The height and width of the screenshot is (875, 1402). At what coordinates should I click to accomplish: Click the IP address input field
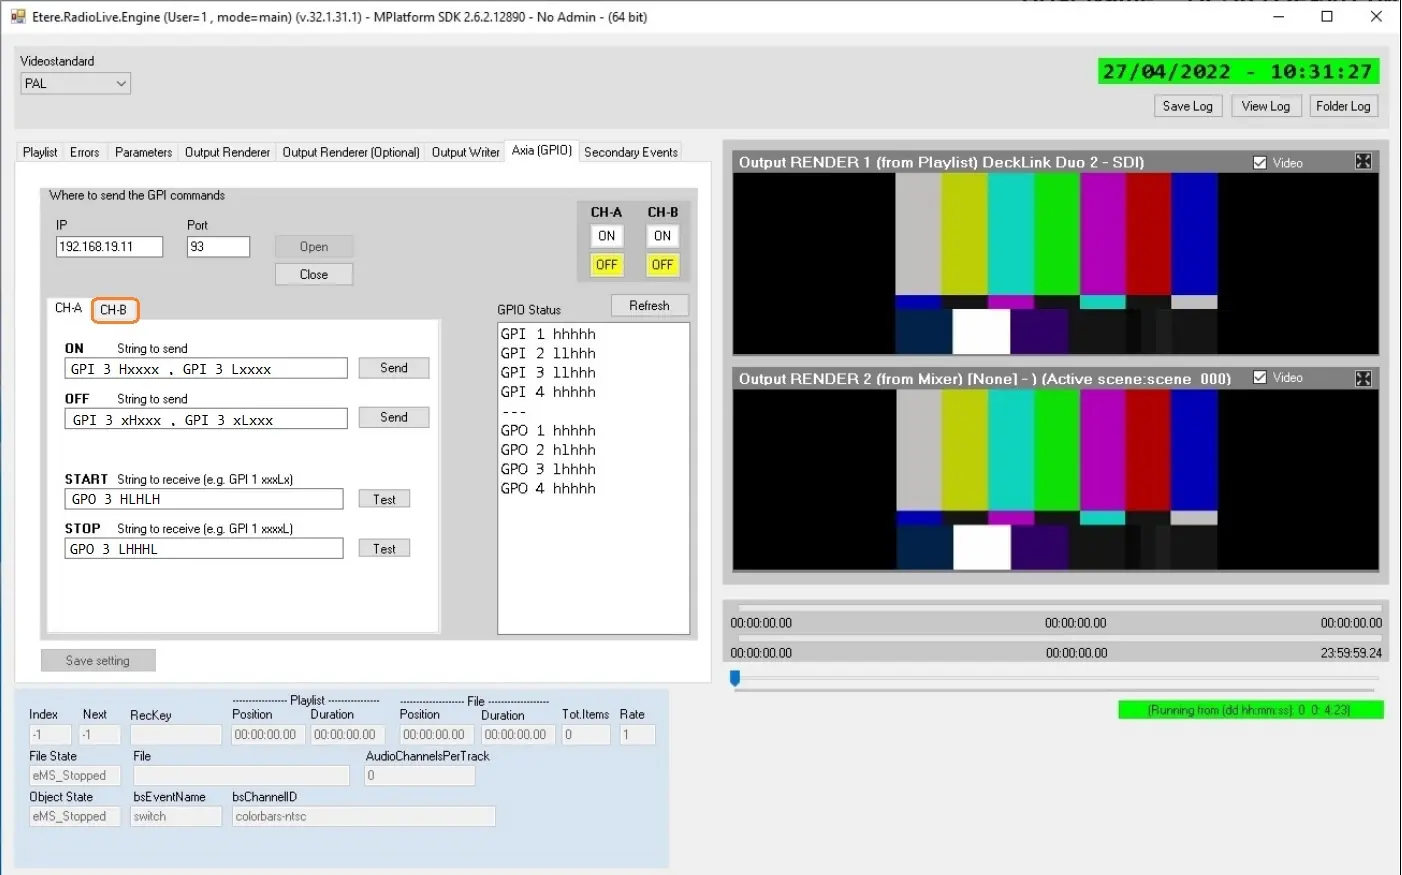(x=109, y=247)
